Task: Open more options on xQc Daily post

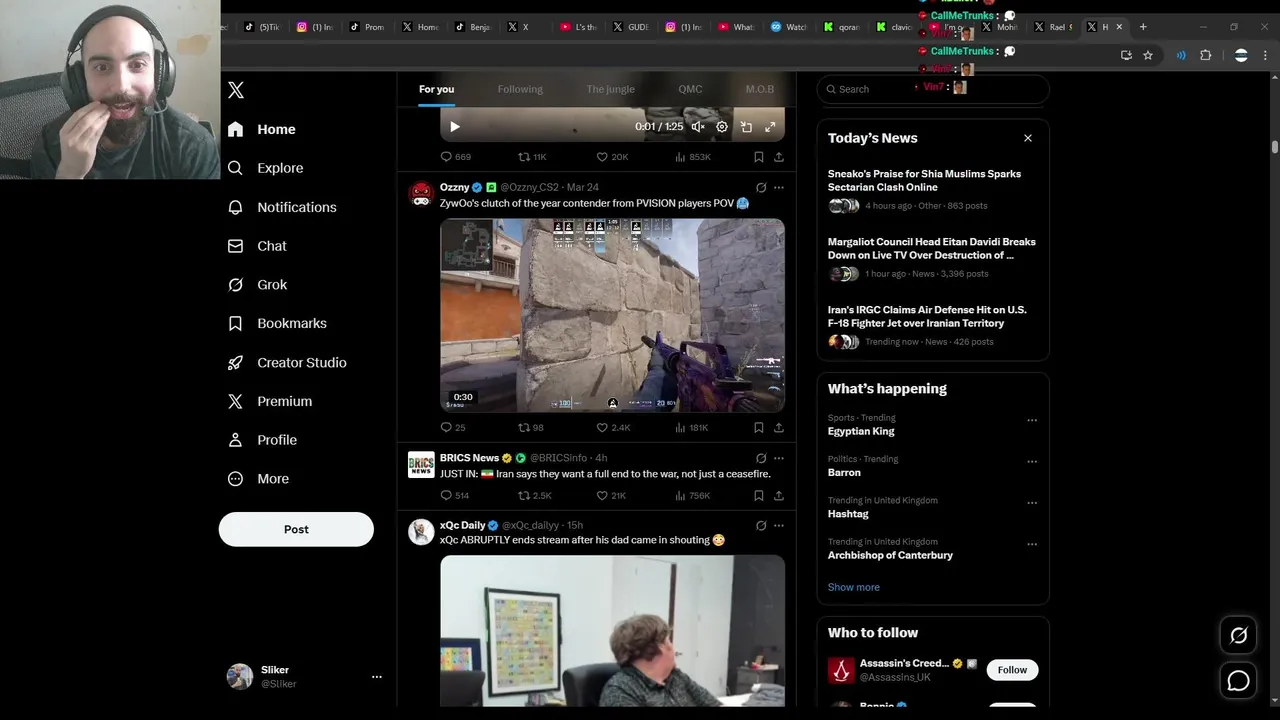Action: 779,525
